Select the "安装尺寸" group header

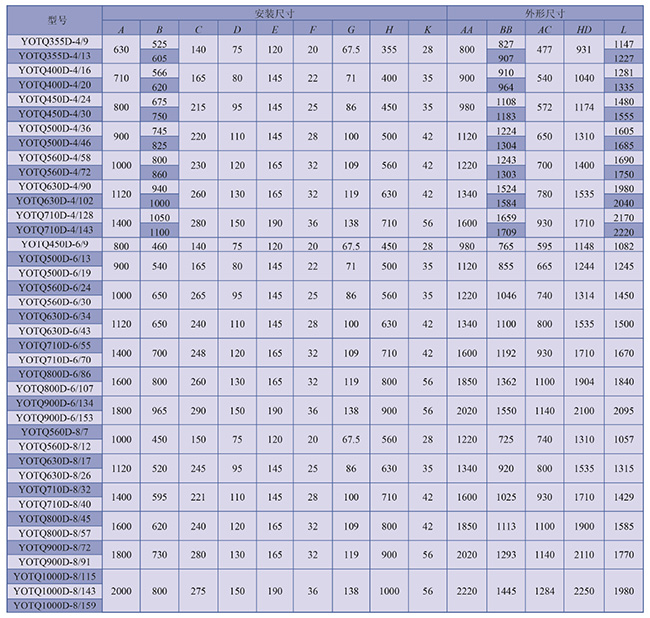coord(274,13)
